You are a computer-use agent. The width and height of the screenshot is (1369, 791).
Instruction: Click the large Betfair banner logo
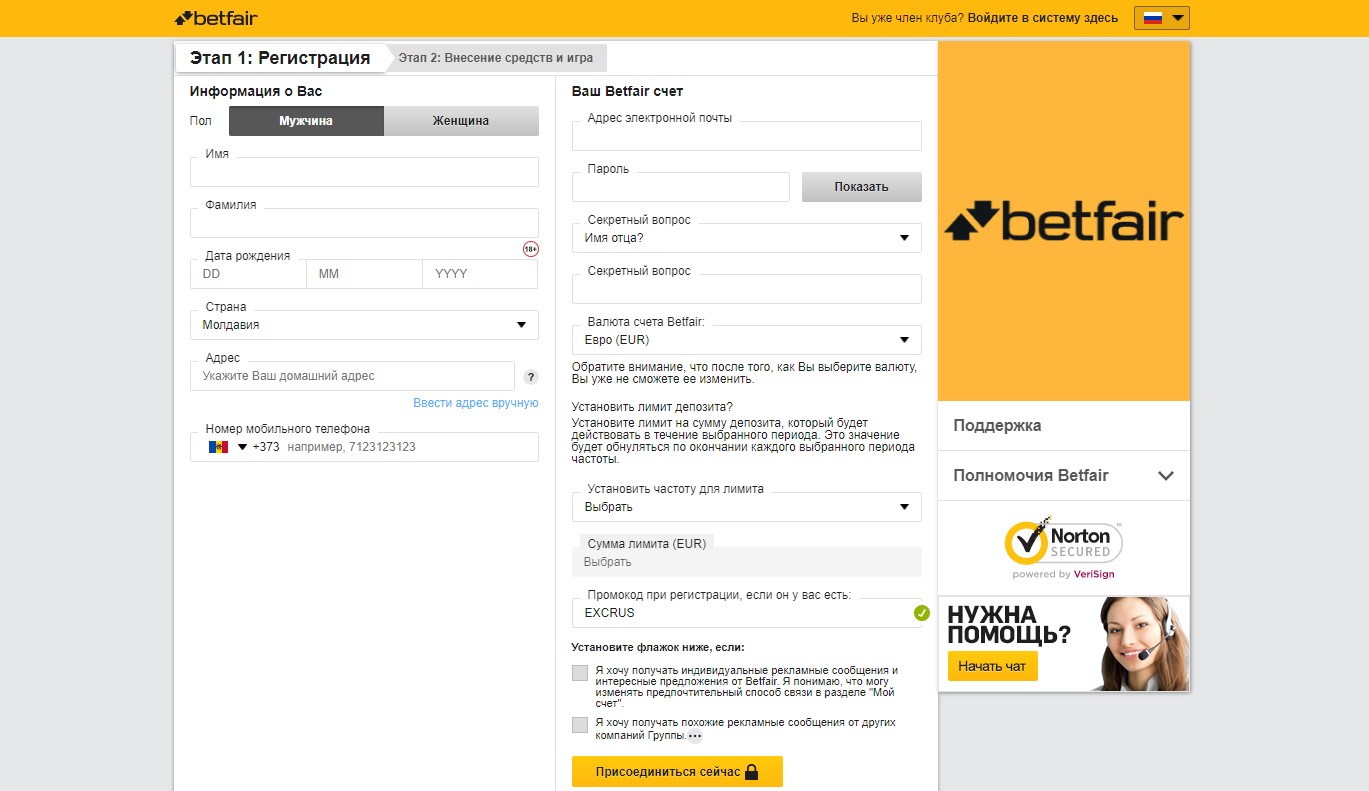pyautogui.click(x=1064, y=222)
